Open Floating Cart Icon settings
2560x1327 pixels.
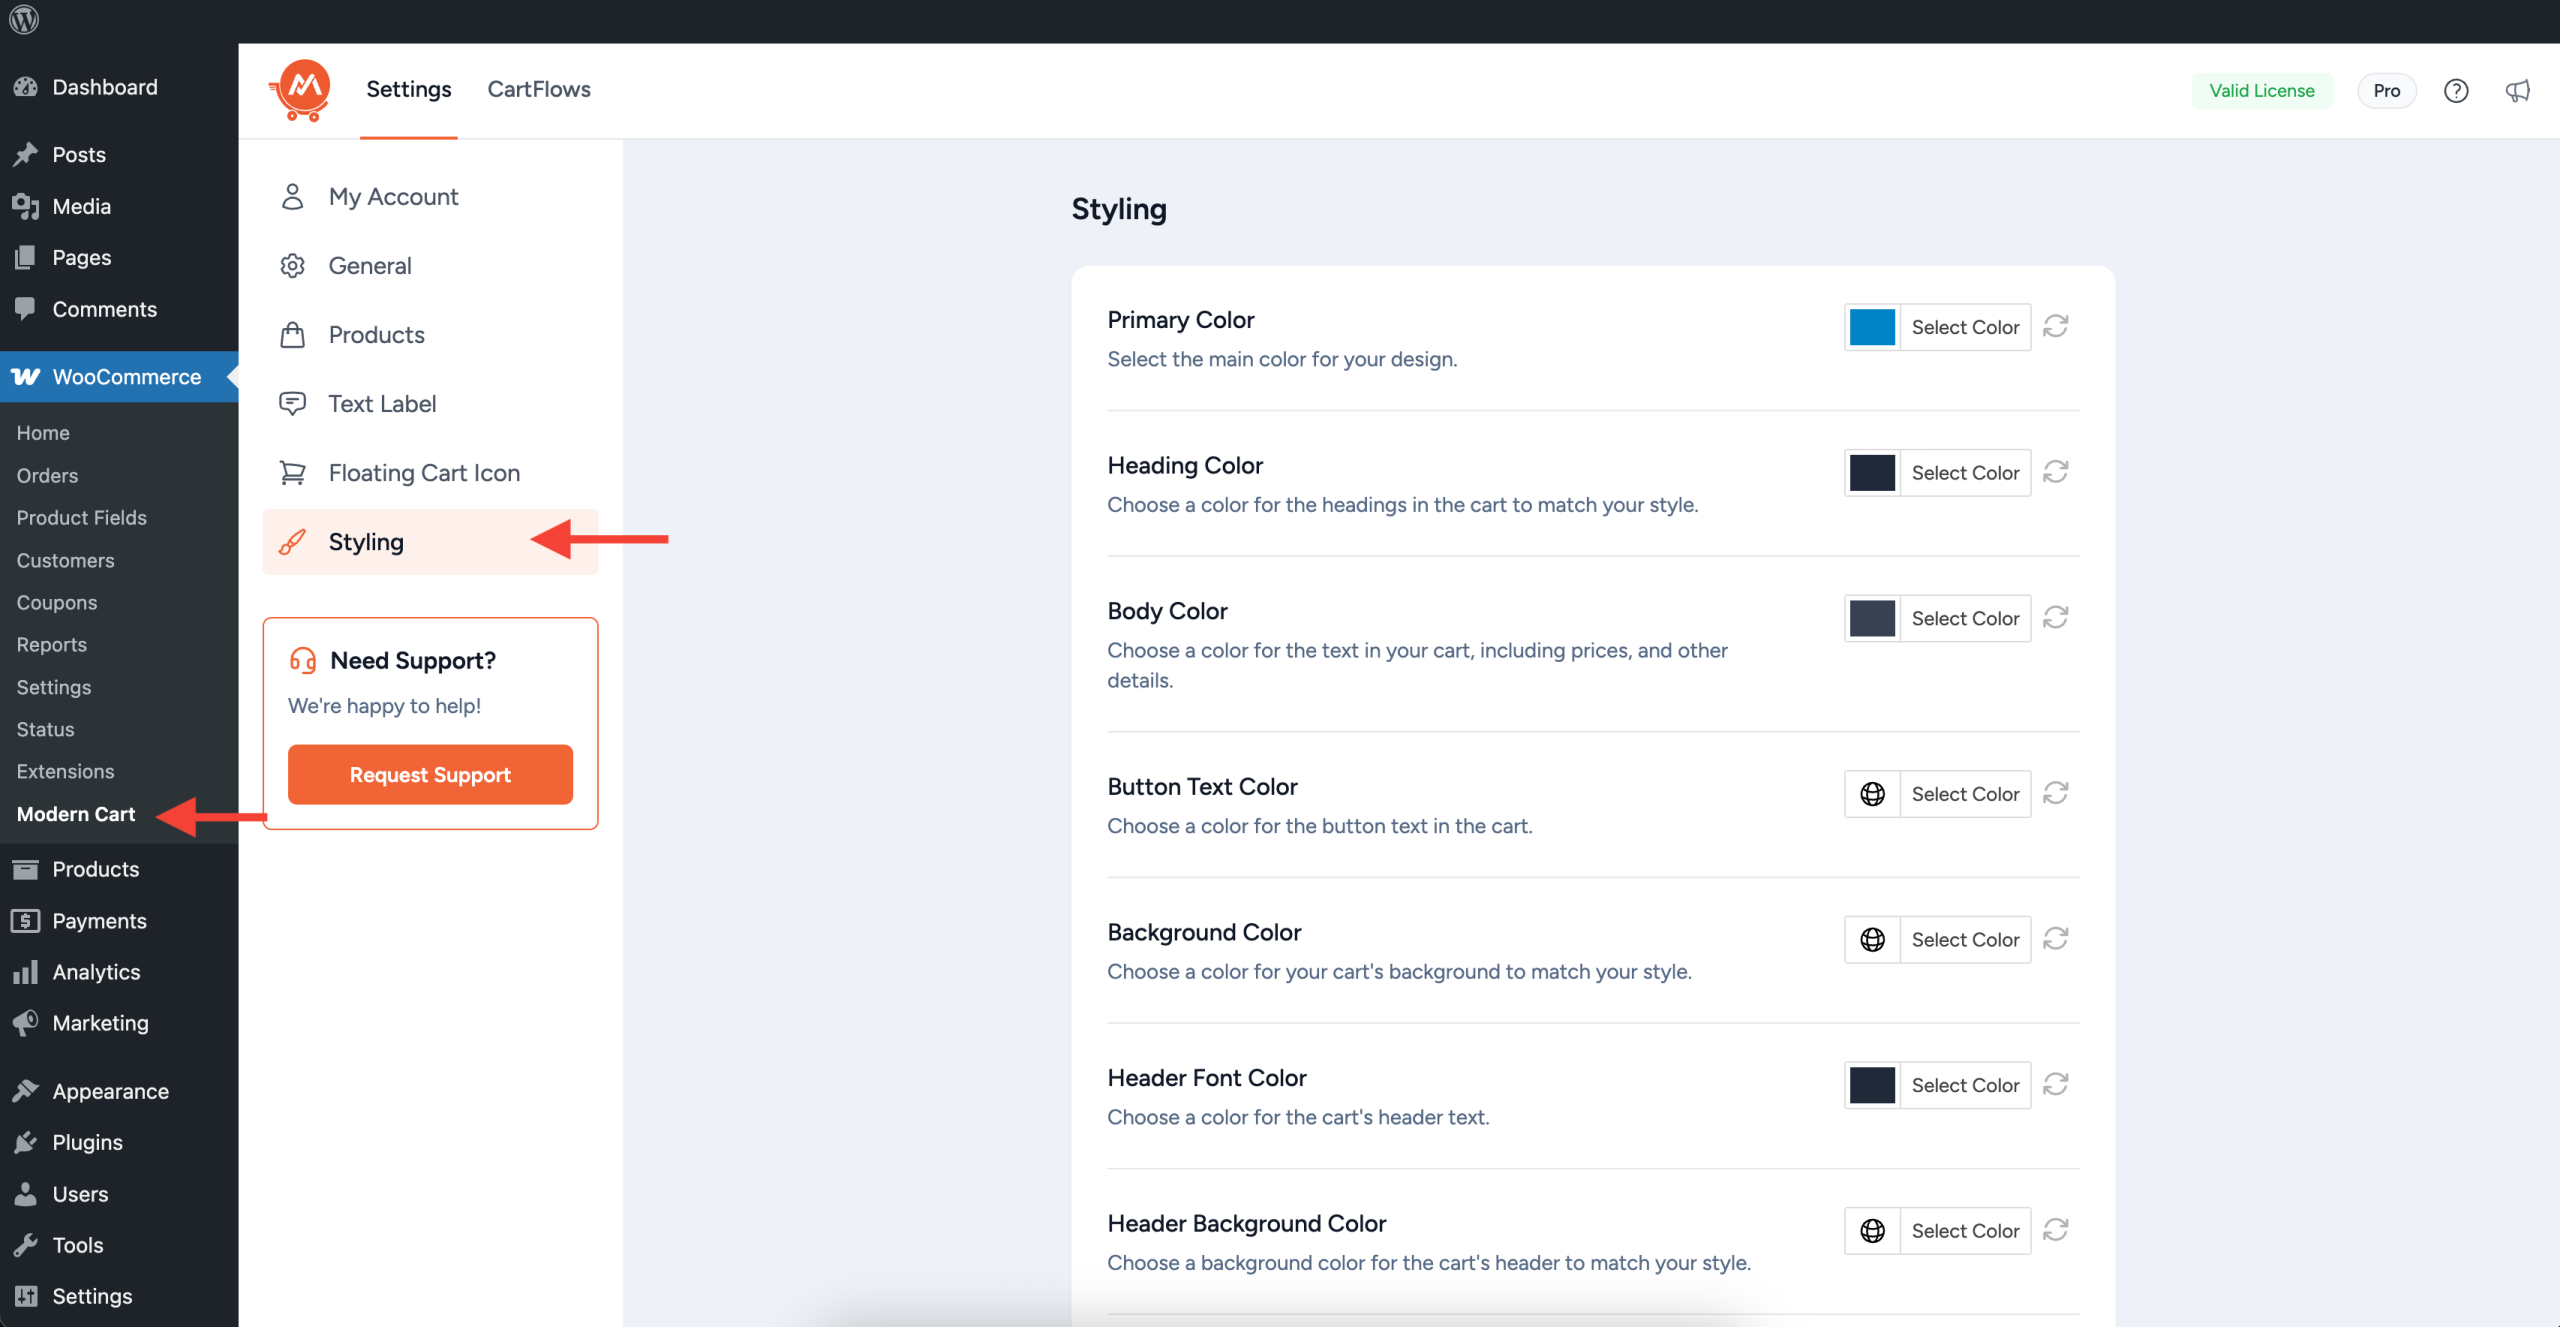pyautogui.click(x=431, y=472)
